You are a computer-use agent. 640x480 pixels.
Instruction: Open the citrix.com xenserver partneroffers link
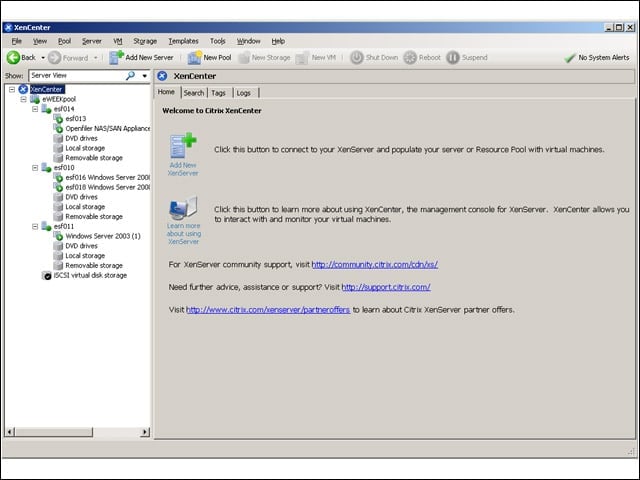268,310
